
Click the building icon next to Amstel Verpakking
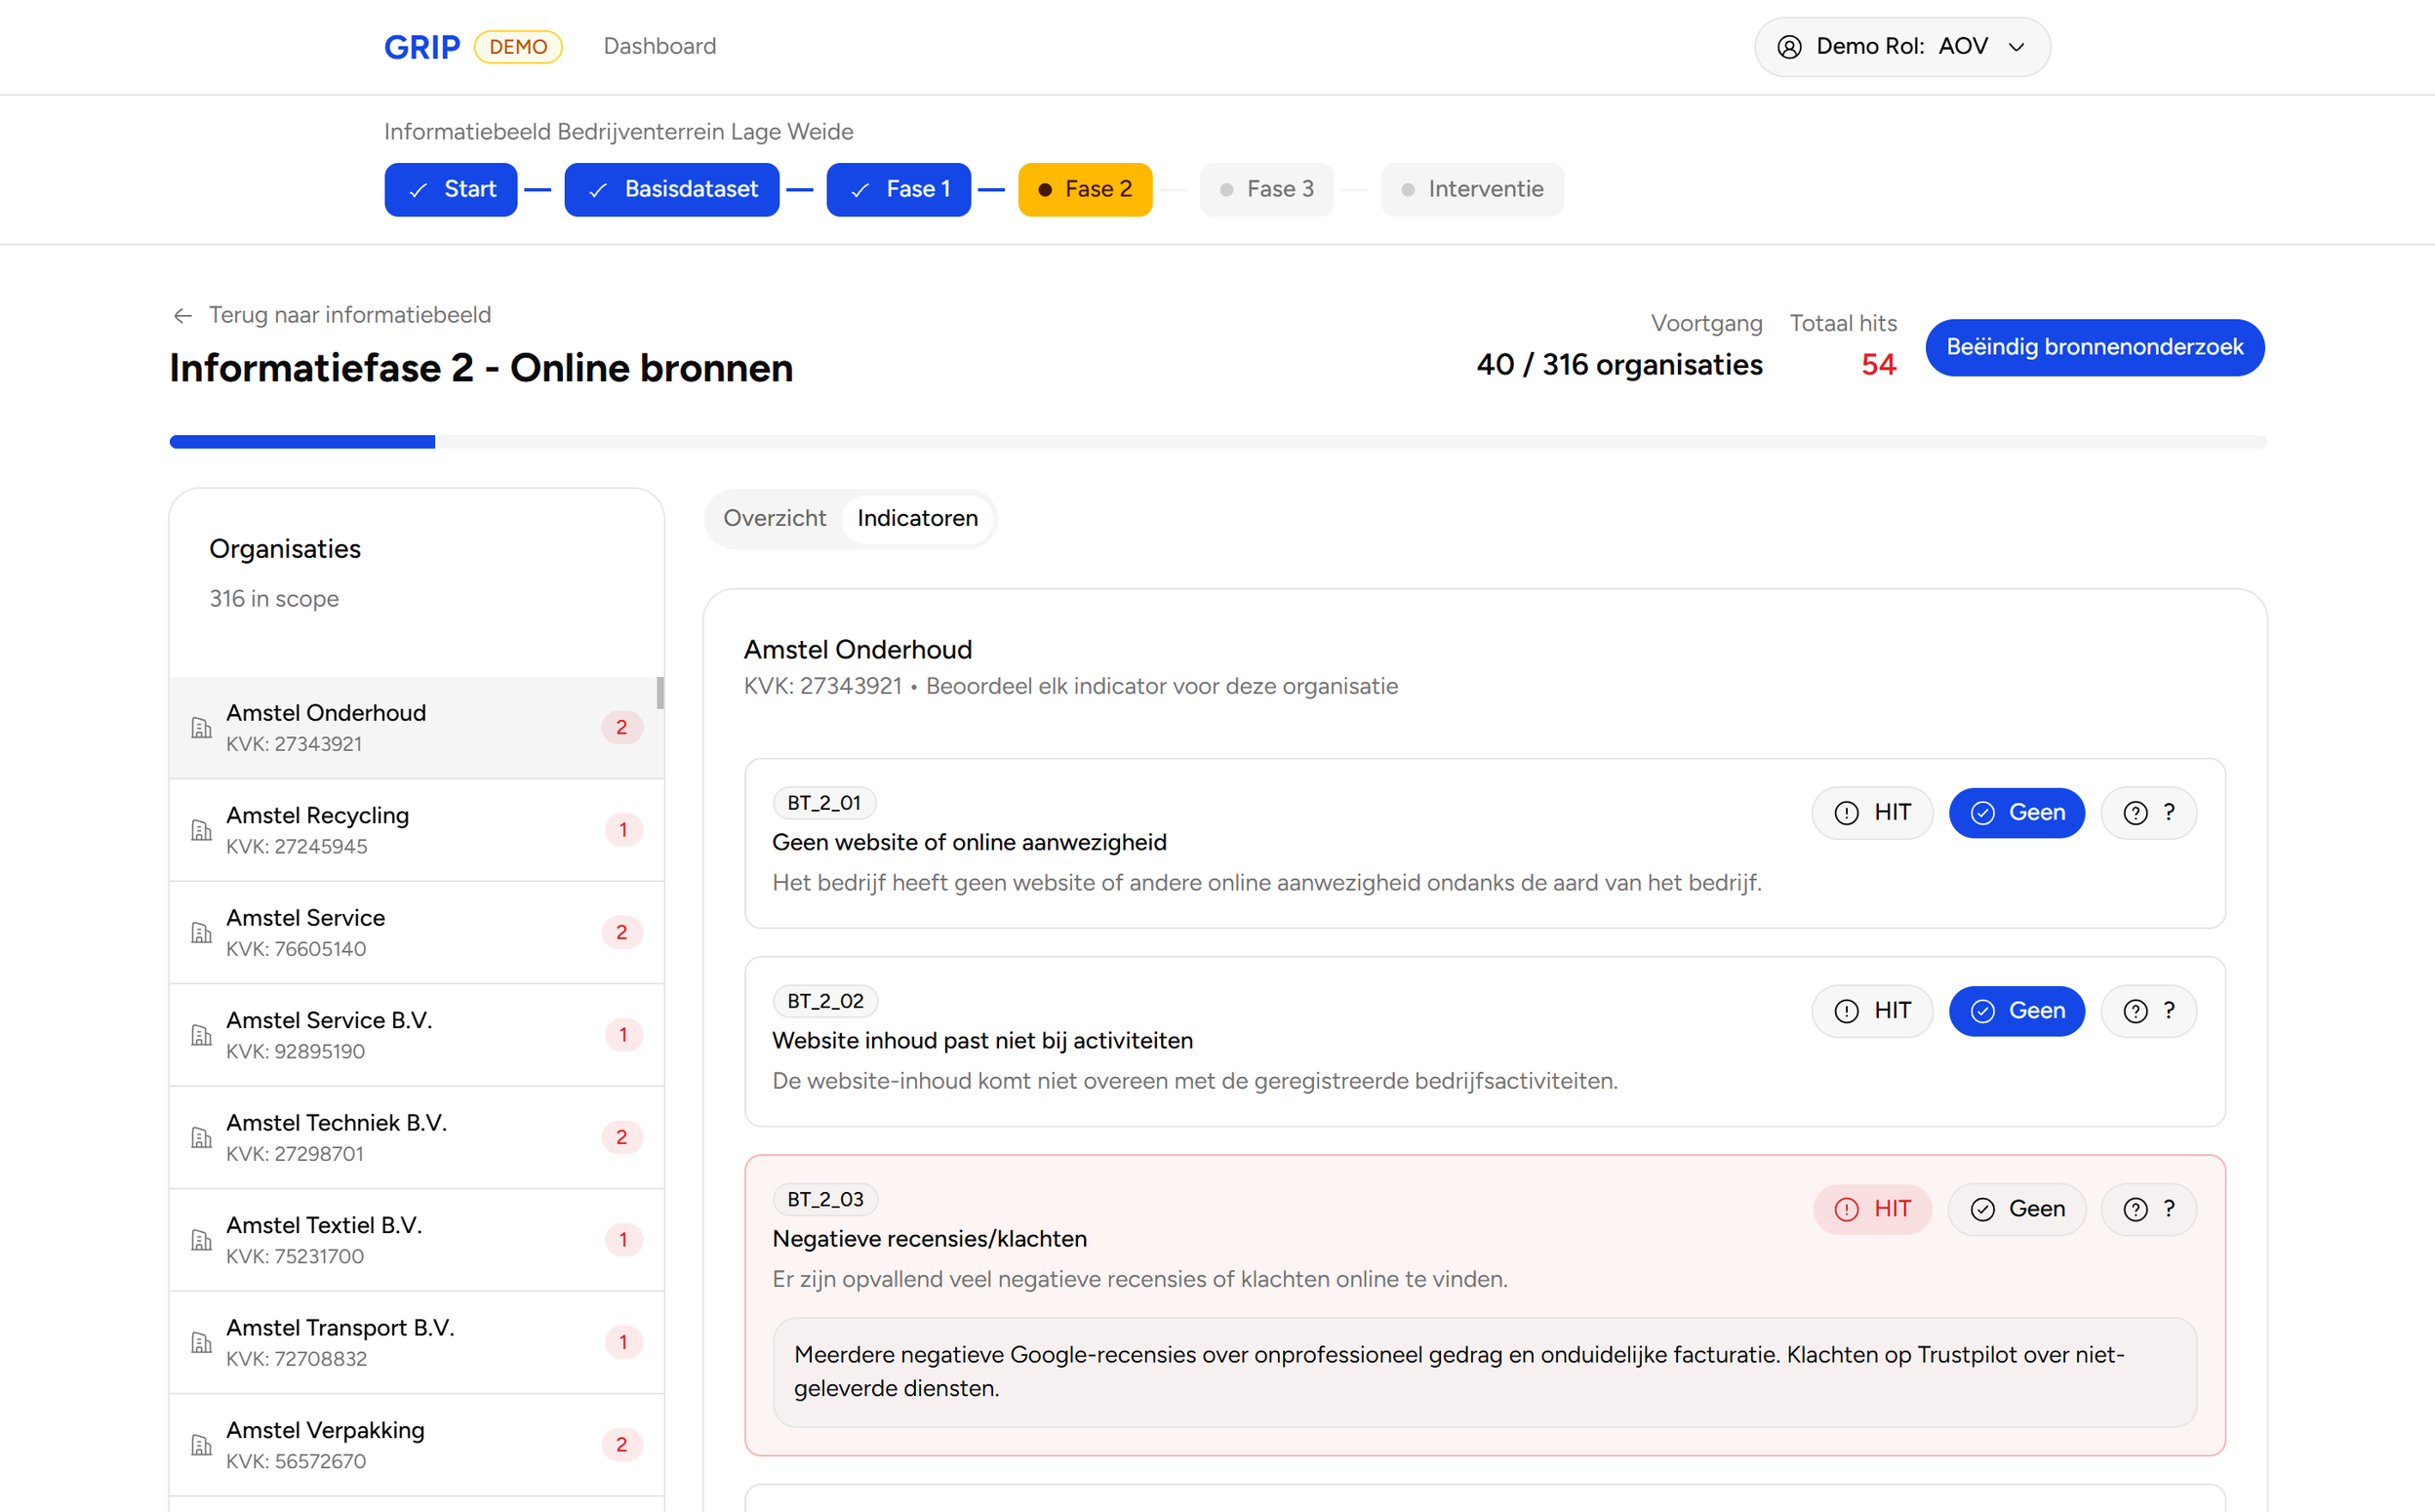click(201, 1444)
